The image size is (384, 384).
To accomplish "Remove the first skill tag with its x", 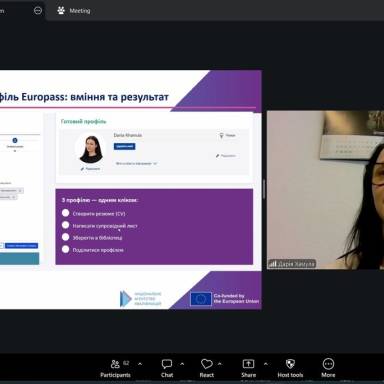I will tap(20, 191).
